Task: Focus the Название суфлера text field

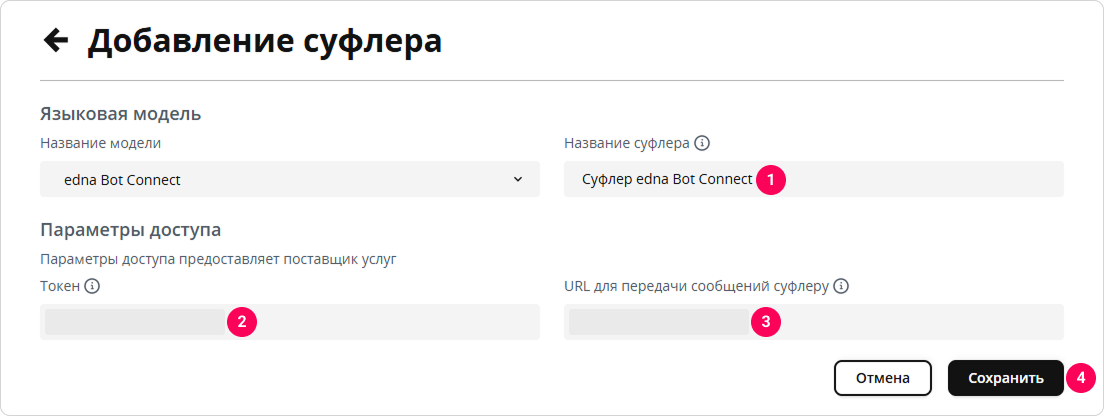Action: [814, 179]
